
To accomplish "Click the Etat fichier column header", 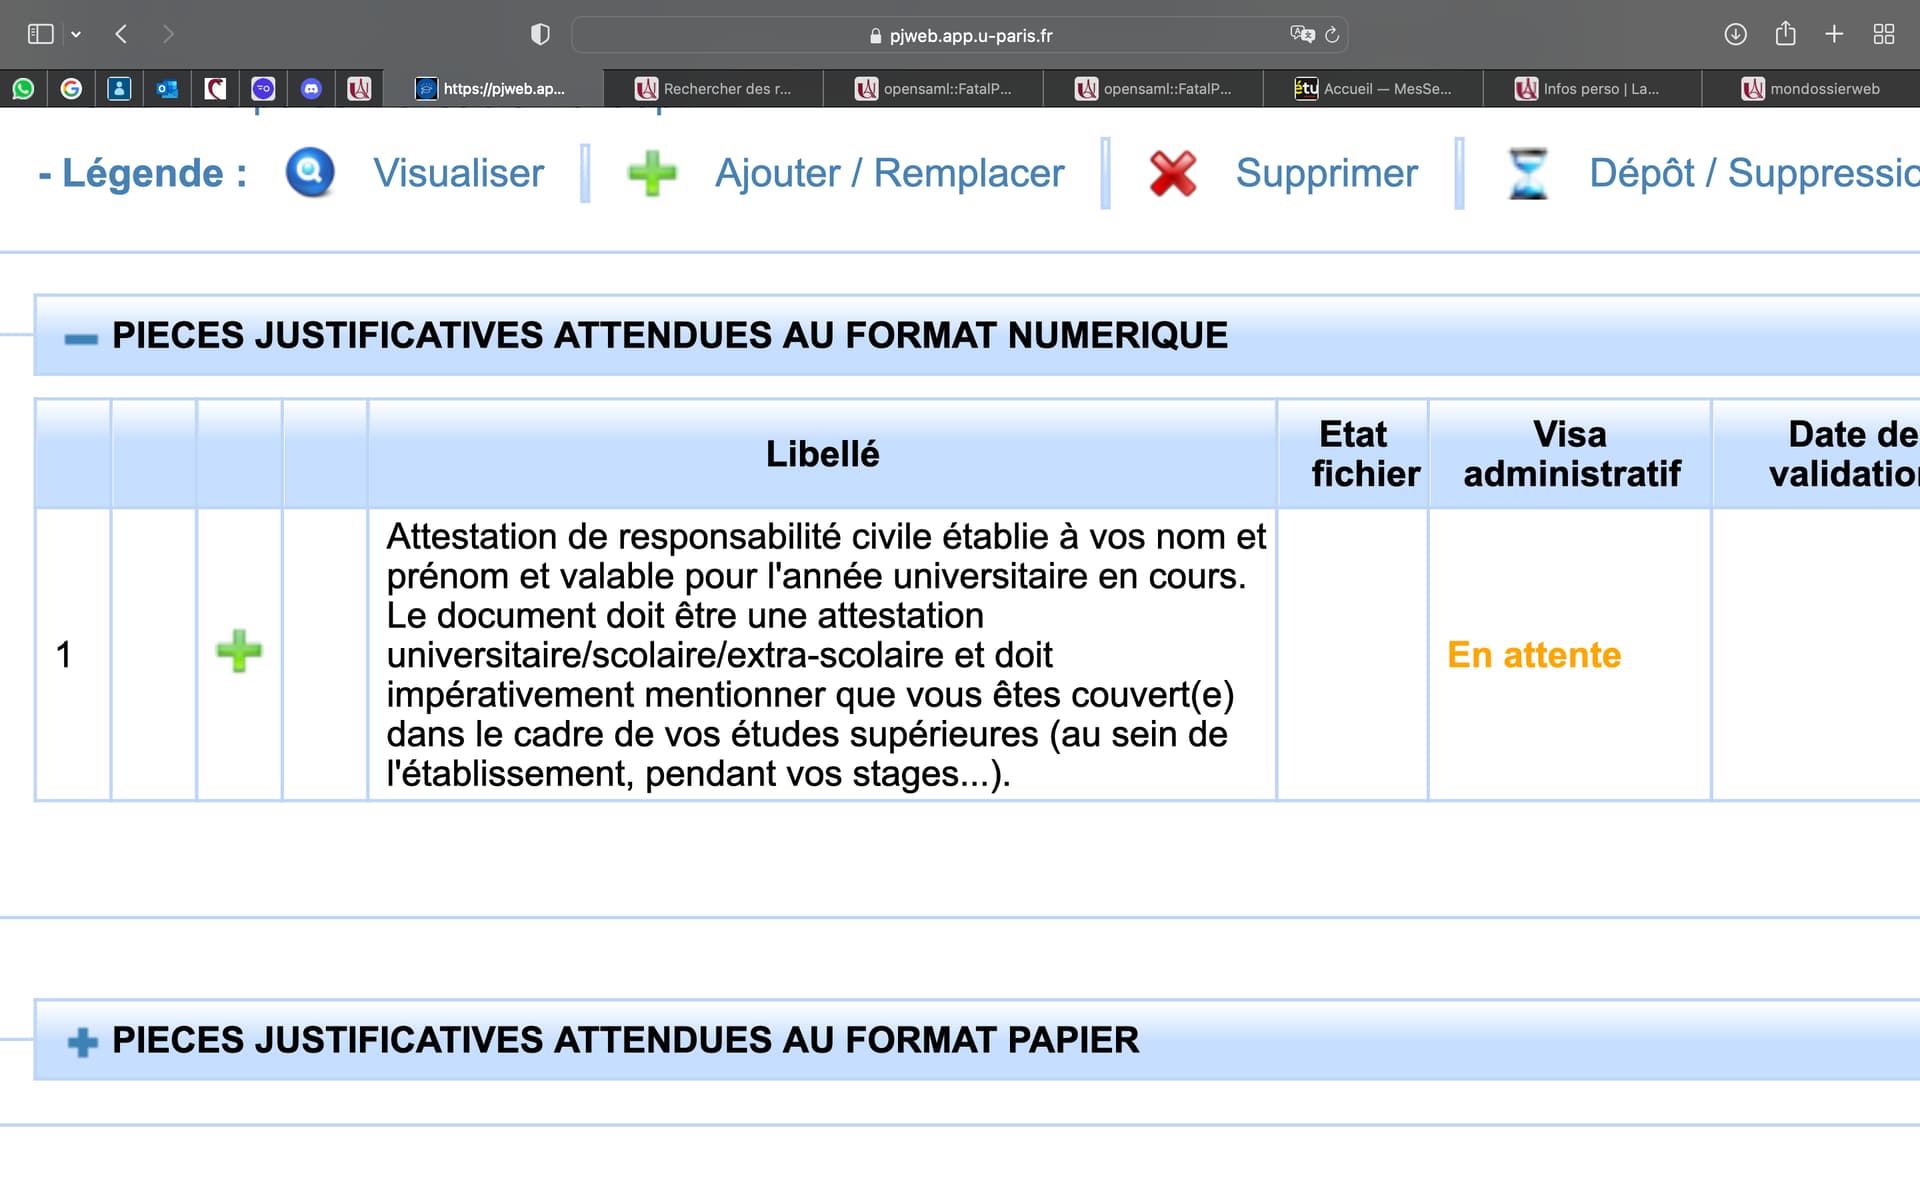I will point(1354,454).
